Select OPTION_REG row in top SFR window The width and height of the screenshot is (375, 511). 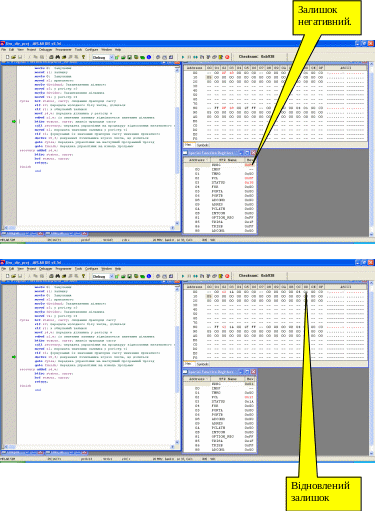point(220,218)
